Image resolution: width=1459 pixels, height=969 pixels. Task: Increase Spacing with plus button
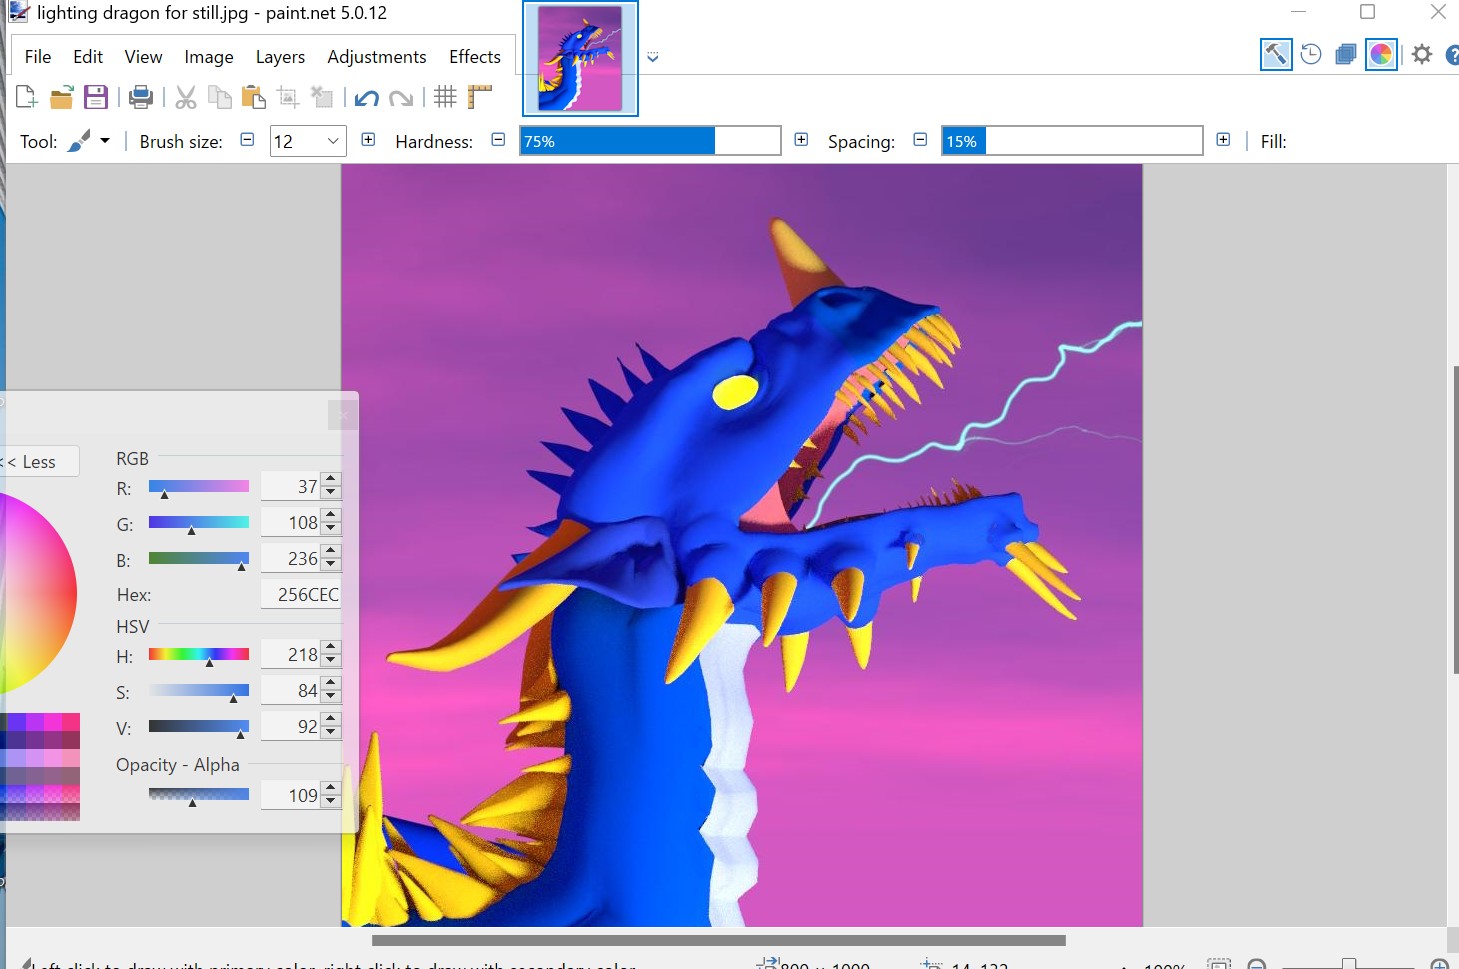click(x=1223, y=140)
